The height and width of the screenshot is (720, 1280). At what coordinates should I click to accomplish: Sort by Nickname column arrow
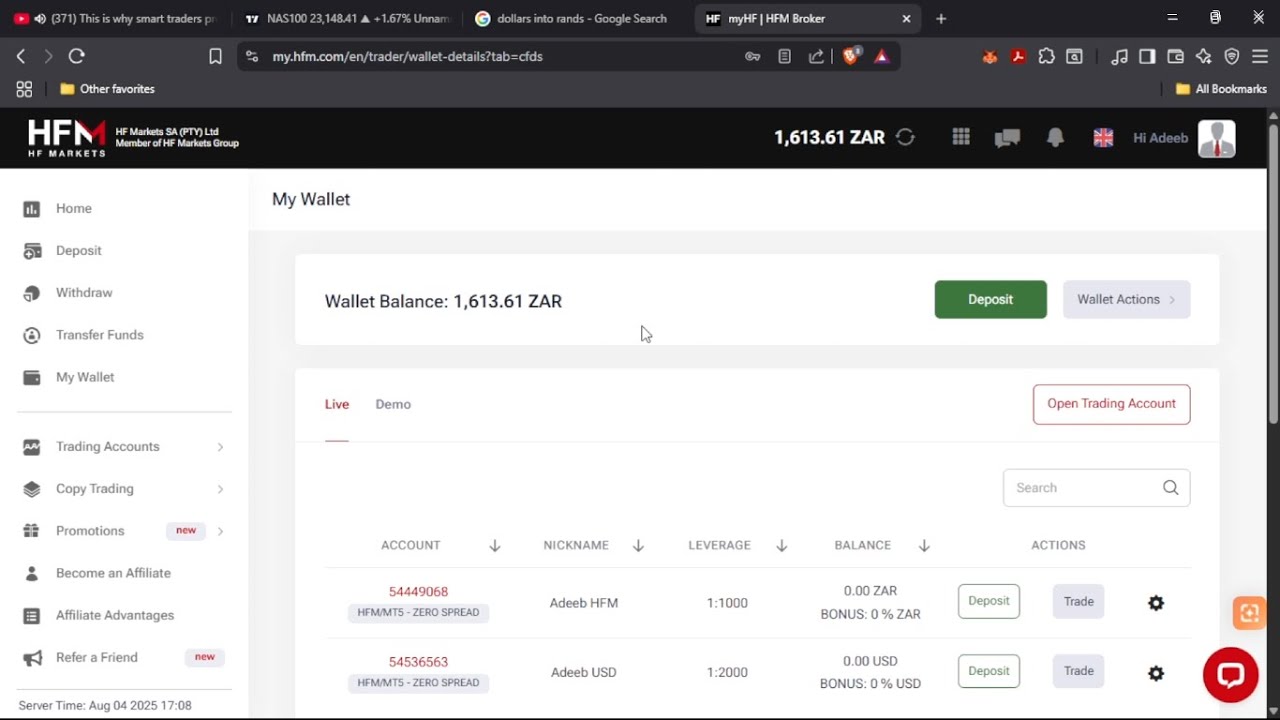[x=638, y=546]
